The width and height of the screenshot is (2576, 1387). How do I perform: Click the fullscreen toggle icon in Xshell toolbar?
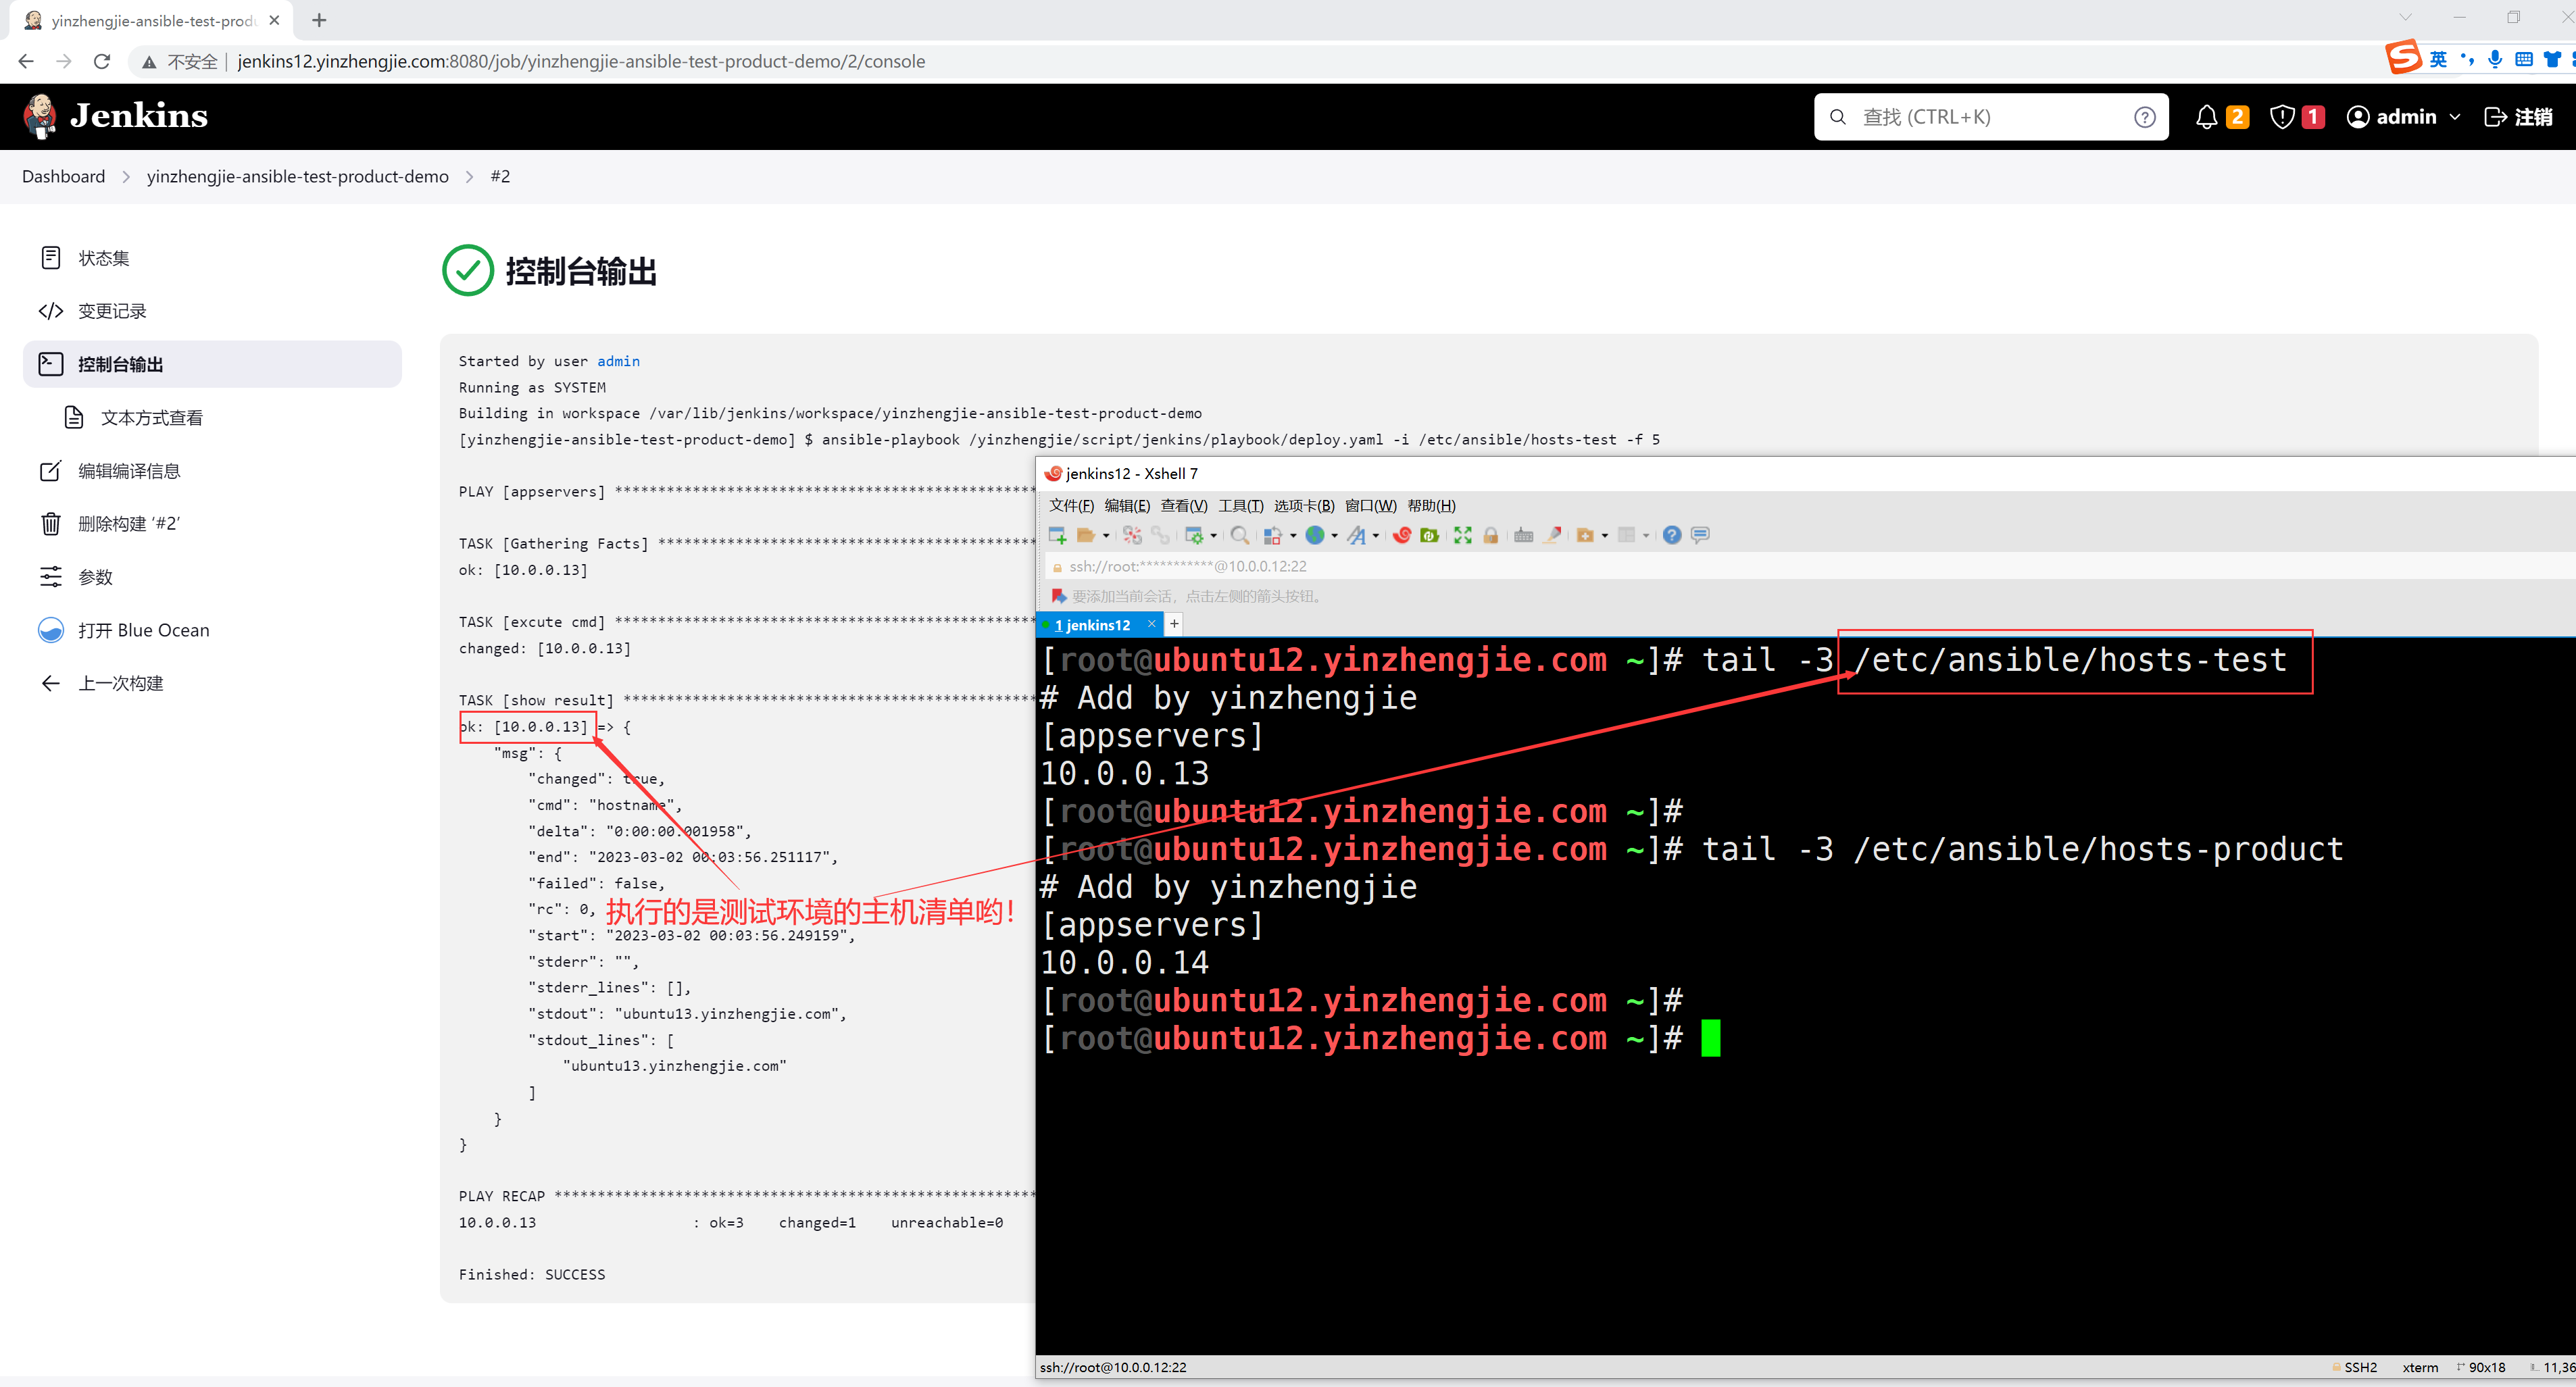[1462, 535]
